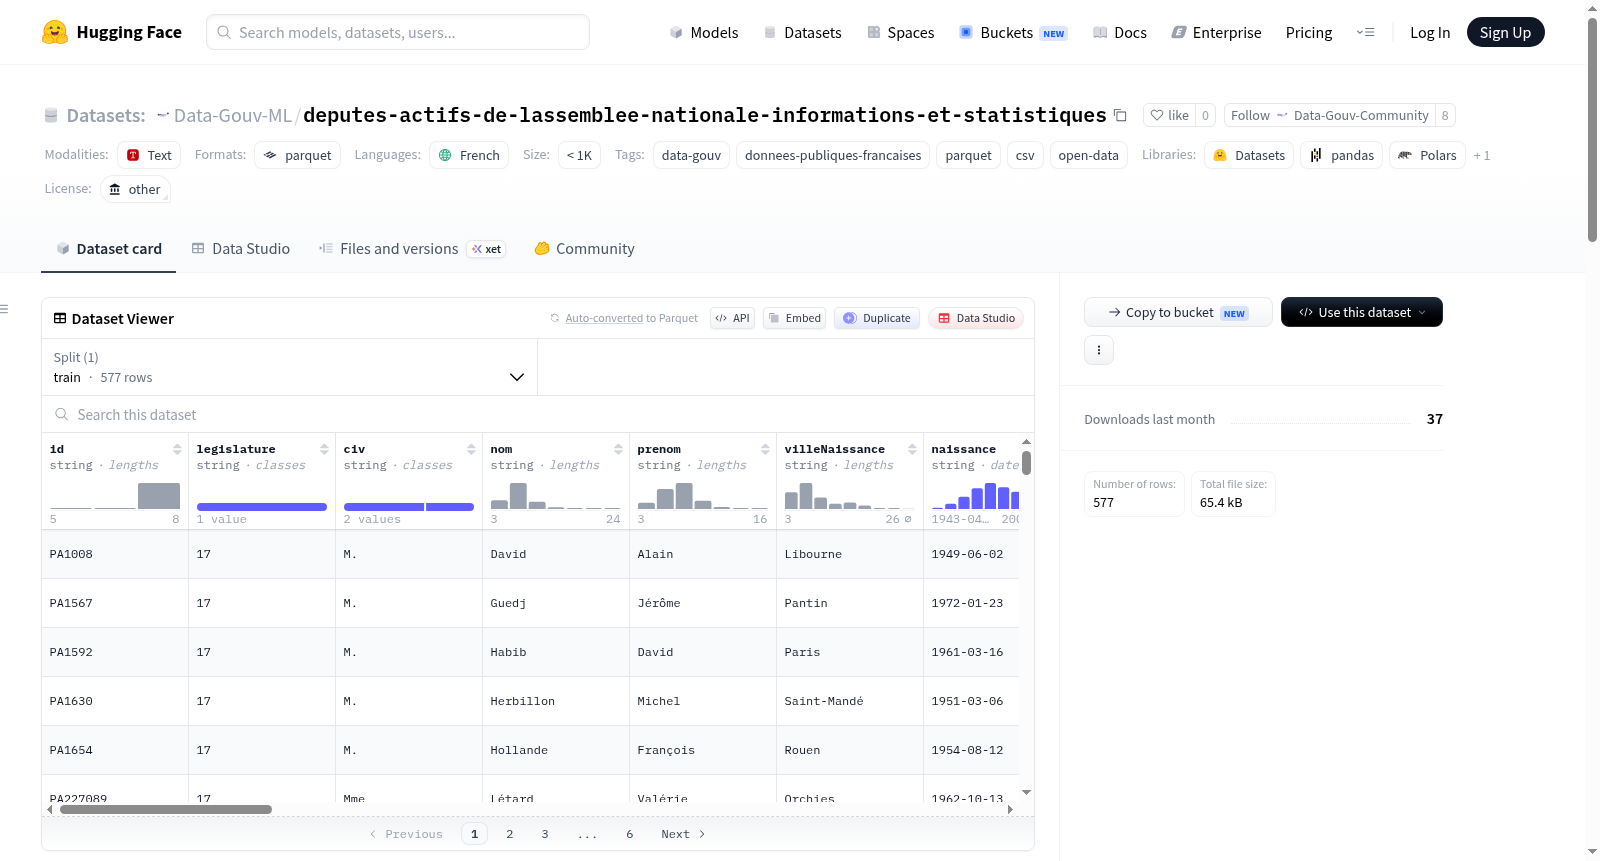Focus the Search this dataset field
1600x861 pixels.
(x=538, y=414)
